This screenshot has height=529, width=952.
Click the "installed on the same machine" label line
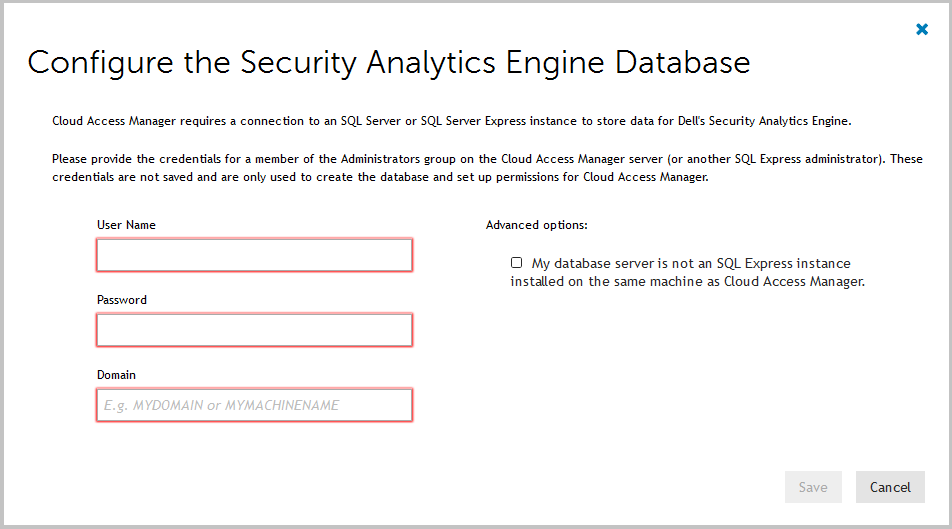(x=600, y=282)
